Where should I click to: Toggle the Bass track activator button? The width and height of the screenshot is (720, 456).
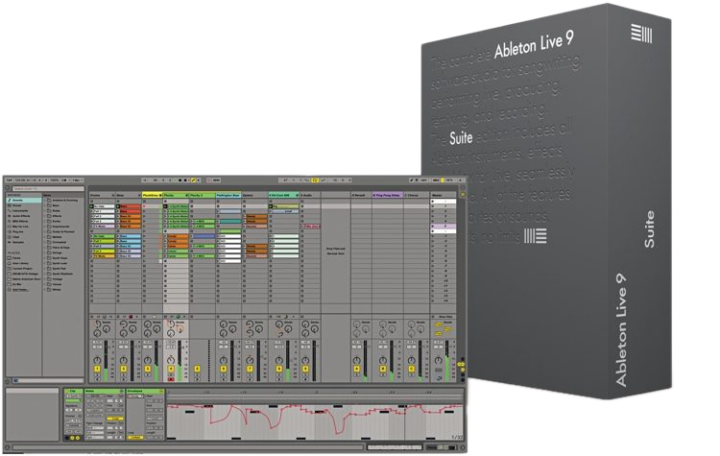click(124, 369)
